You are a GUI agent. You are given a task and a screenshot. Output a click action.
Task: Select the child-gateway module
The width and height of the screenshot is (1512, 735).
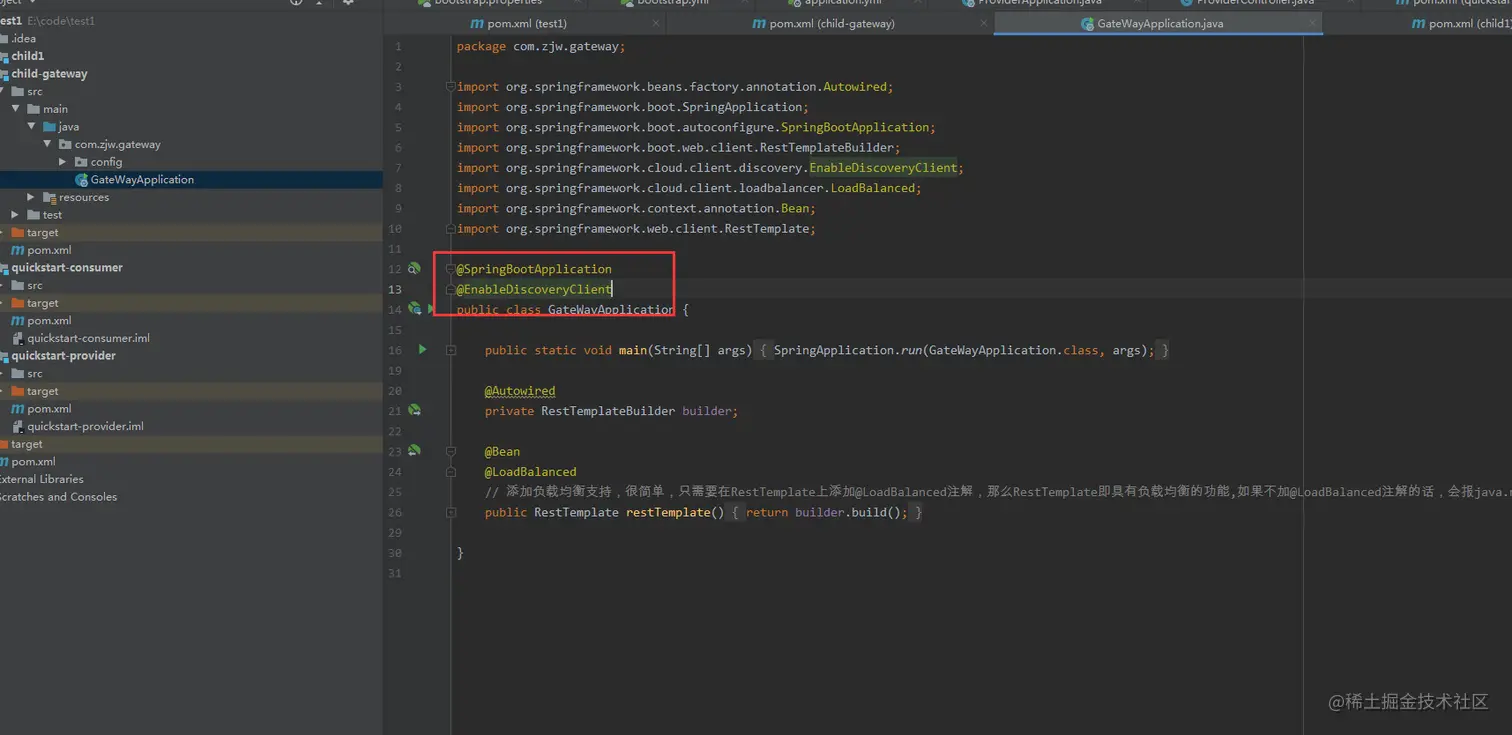pyautogui.click(x=49, y=74)
